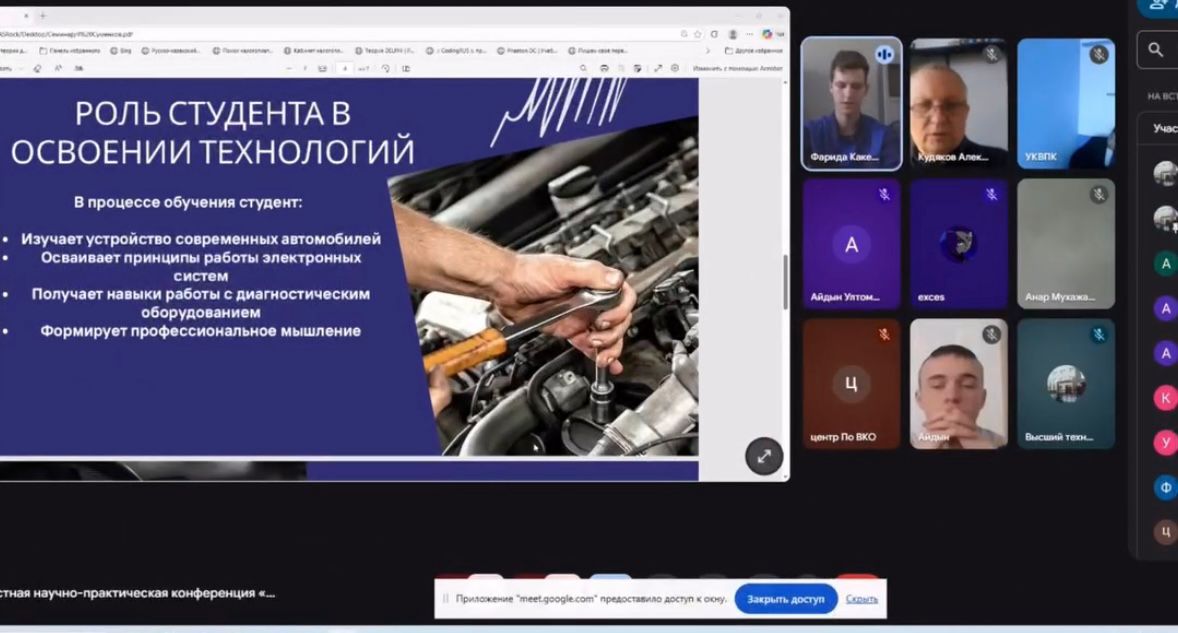Screen dimensions: 1178x633
Task: Click the Скрыть link in sharing bar
Action: (x=861, y=599)
